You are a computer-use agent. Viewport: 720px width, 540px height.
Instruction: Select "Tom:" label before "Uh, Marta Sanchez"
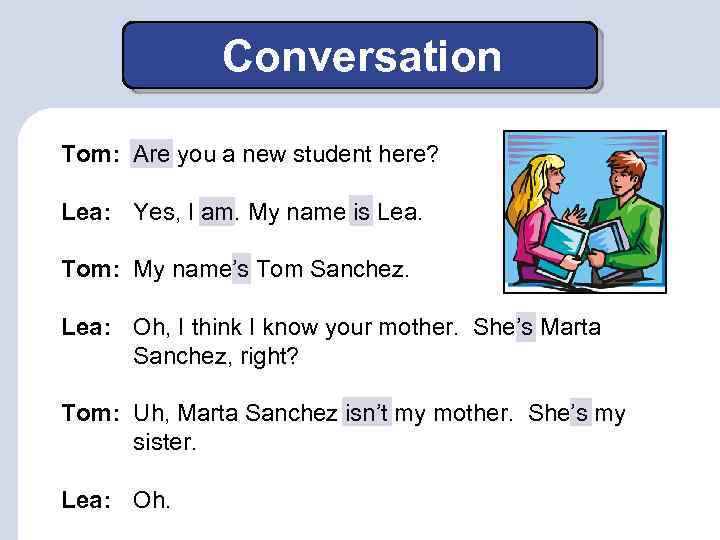tap(91, 414)
